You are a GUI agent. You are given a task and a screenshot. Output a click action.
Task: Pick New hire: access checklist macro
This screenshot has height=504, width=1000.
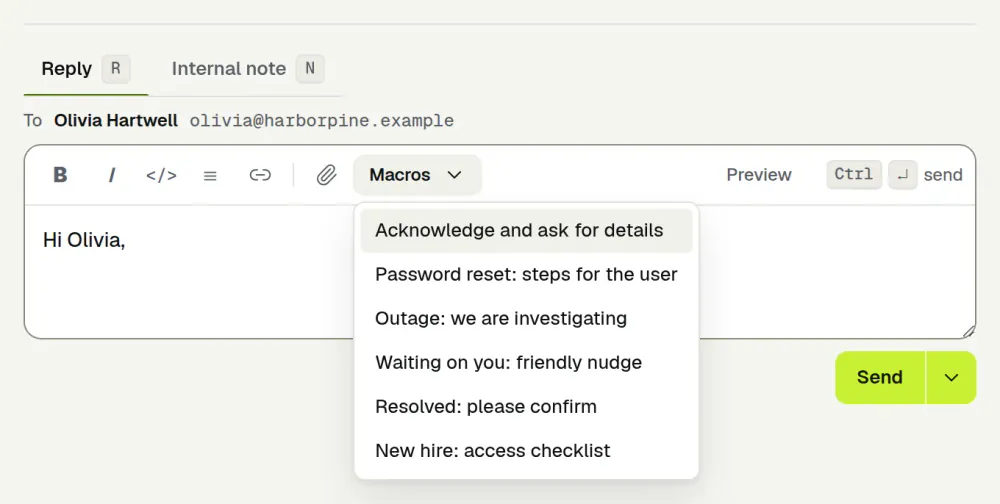(x=526, y=451)
